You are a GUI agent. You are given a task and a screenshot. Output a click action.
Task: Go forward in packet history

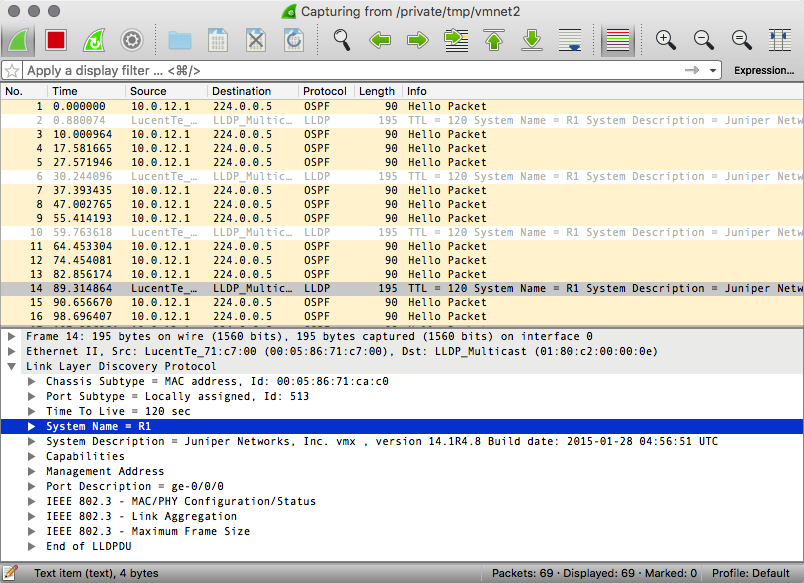pyautogui.click(x=418, y=40)
